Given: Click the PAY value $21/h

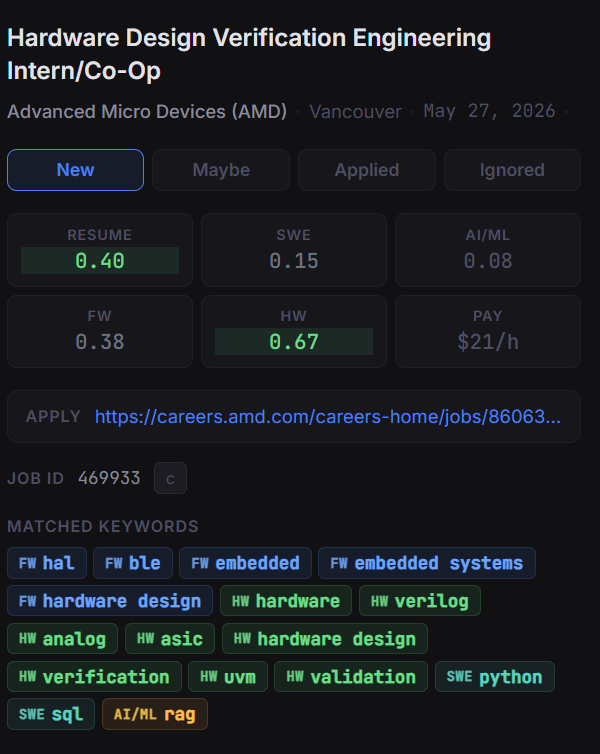Looking at the screenshot, I should click(488, 342).
